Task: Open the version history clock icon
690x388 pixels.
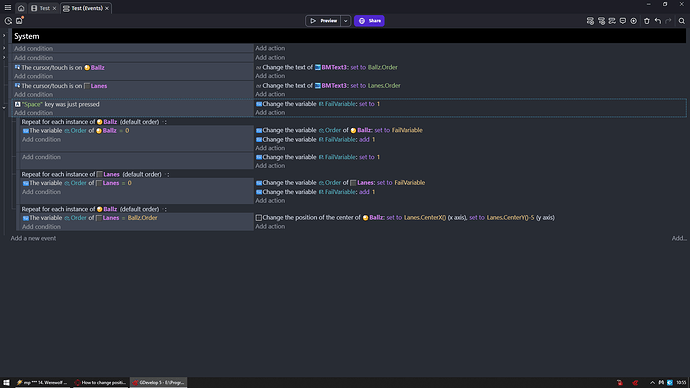Action: (x=8, y=21)
